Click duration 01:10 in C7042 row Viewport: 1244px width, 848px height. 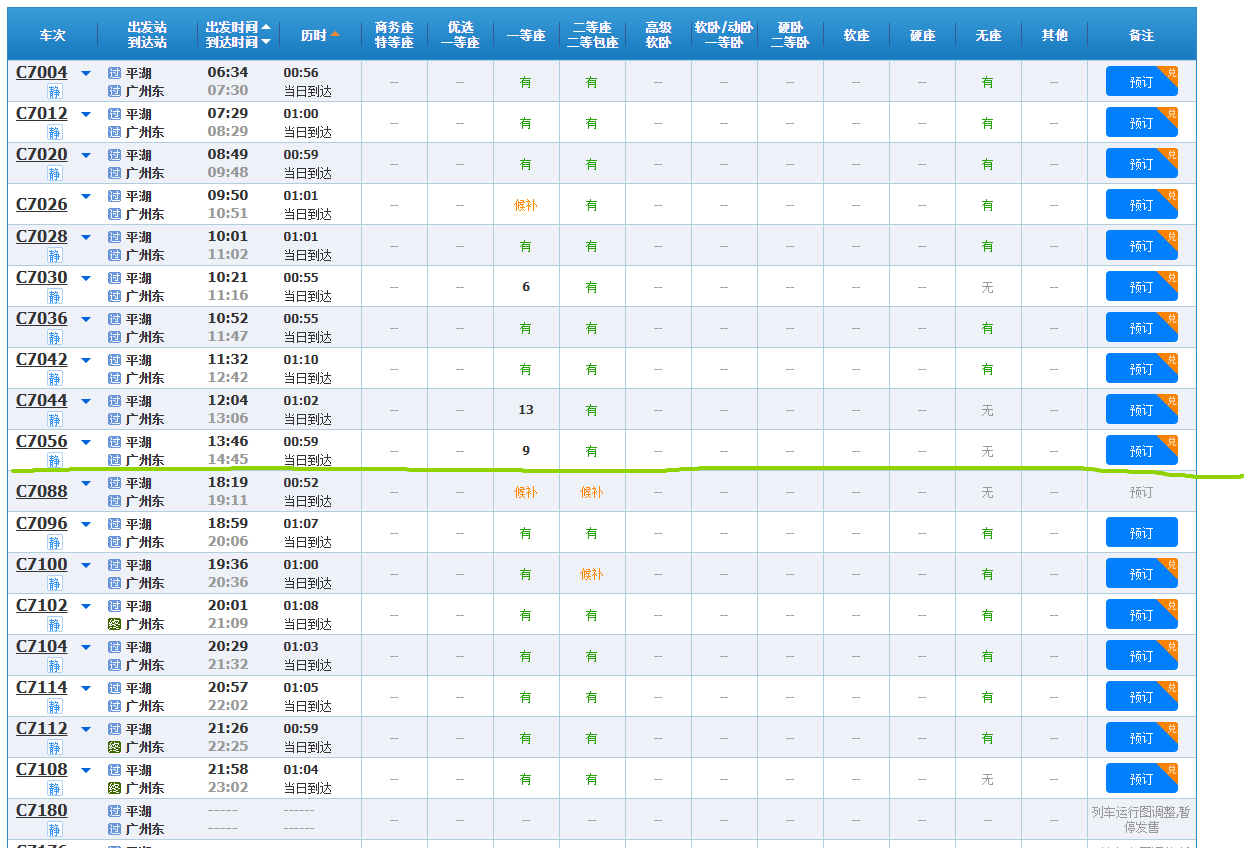301,359
